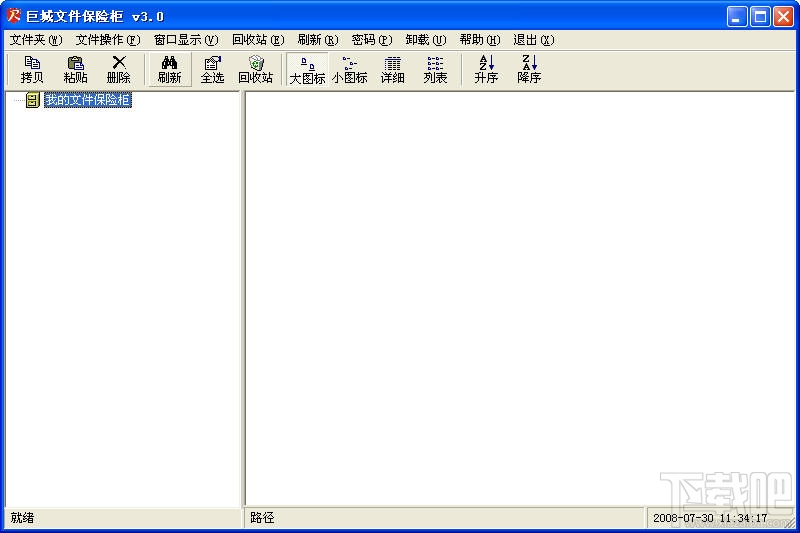
Task: Open the 密码 password menu
Action: [371, 40]
